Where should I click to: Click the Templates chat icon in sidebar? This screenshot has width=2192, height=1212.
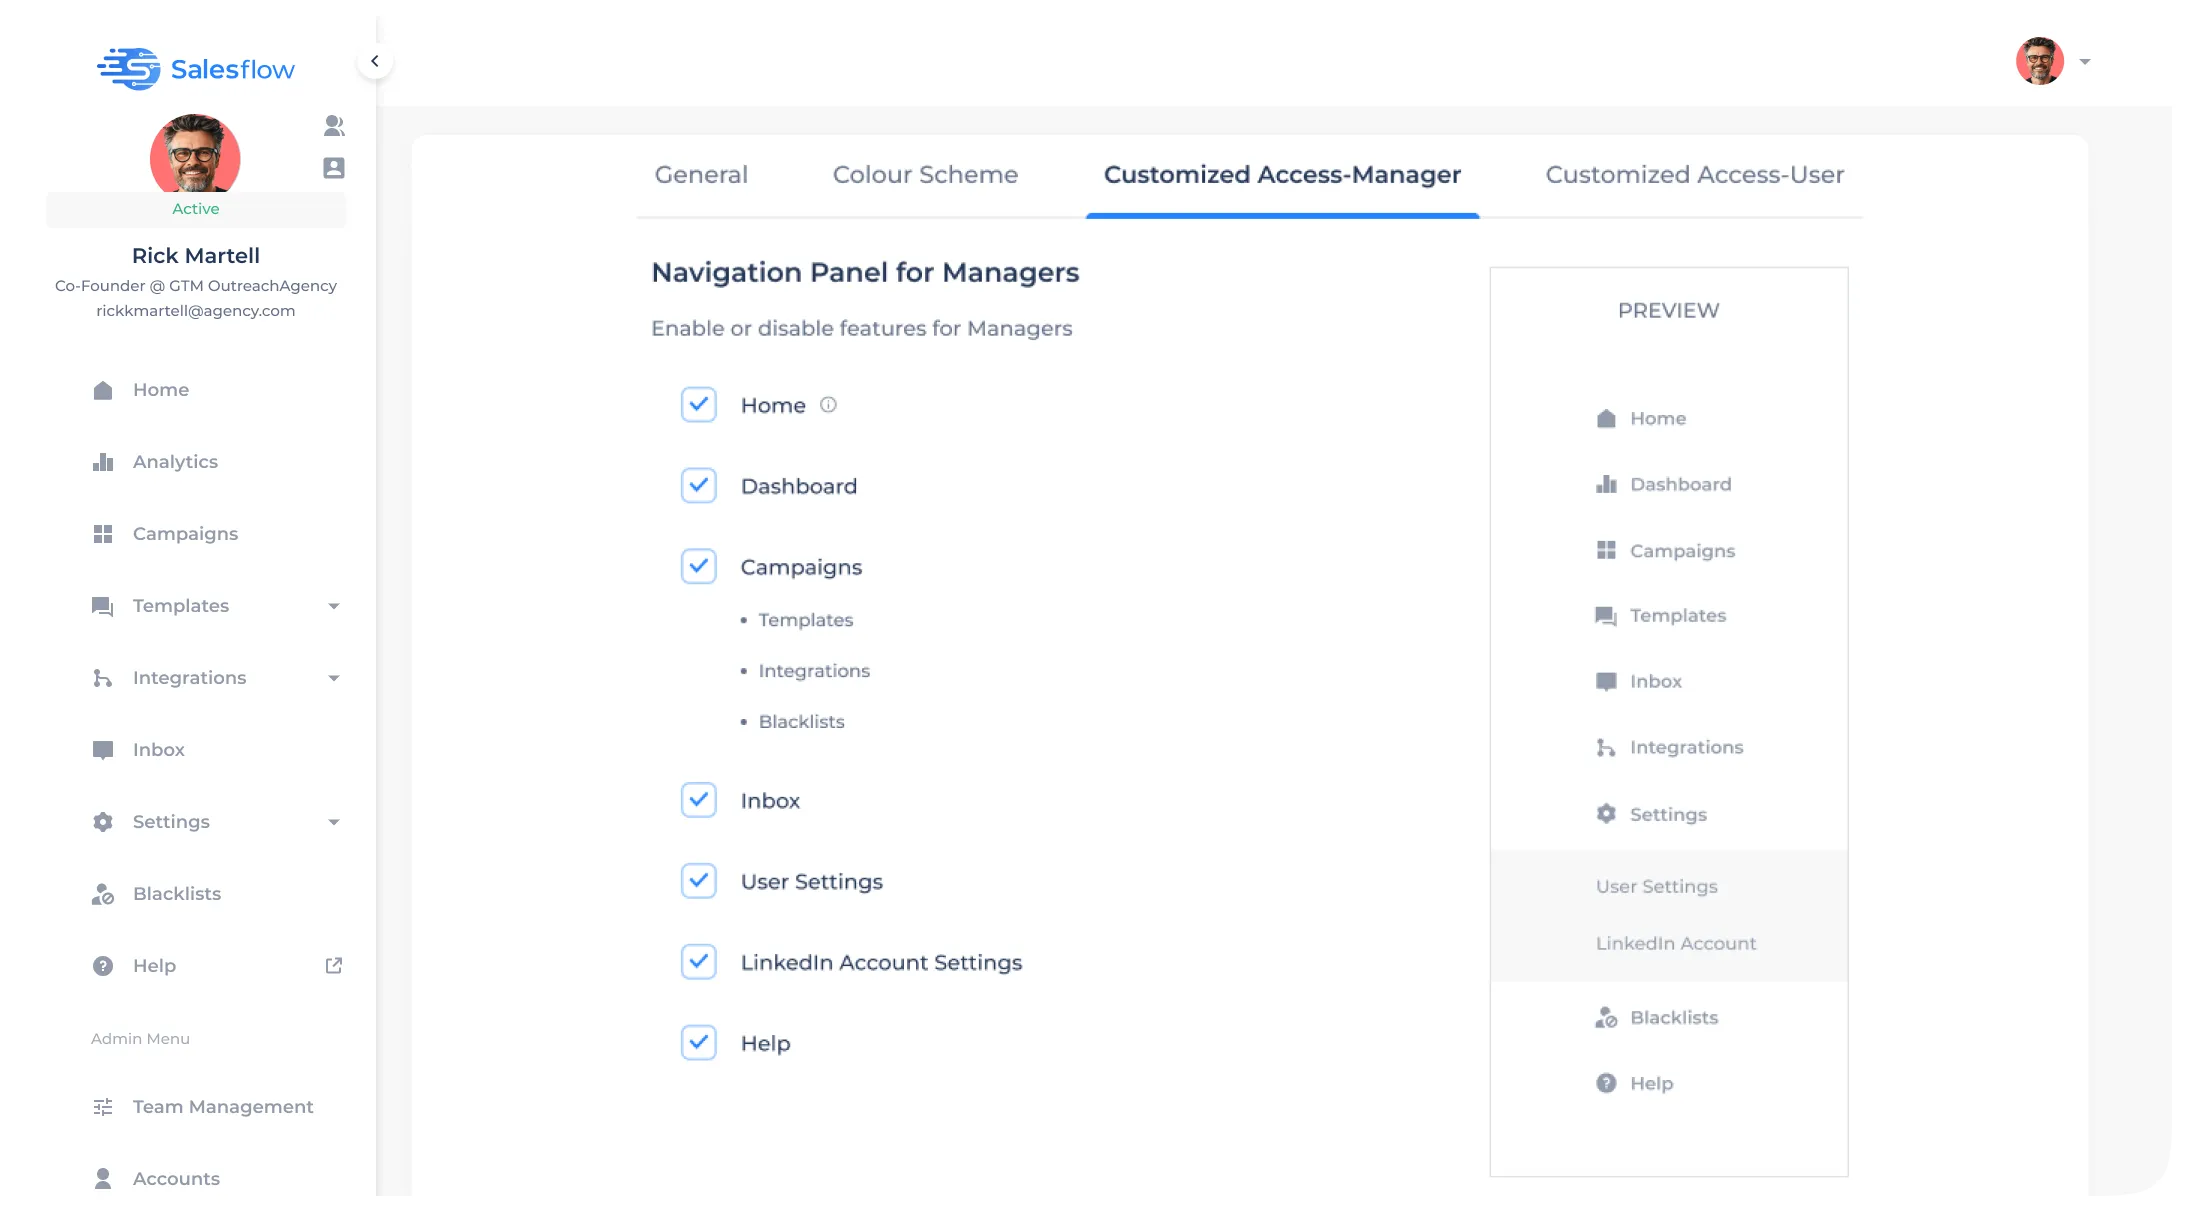(x=103, y=606)
